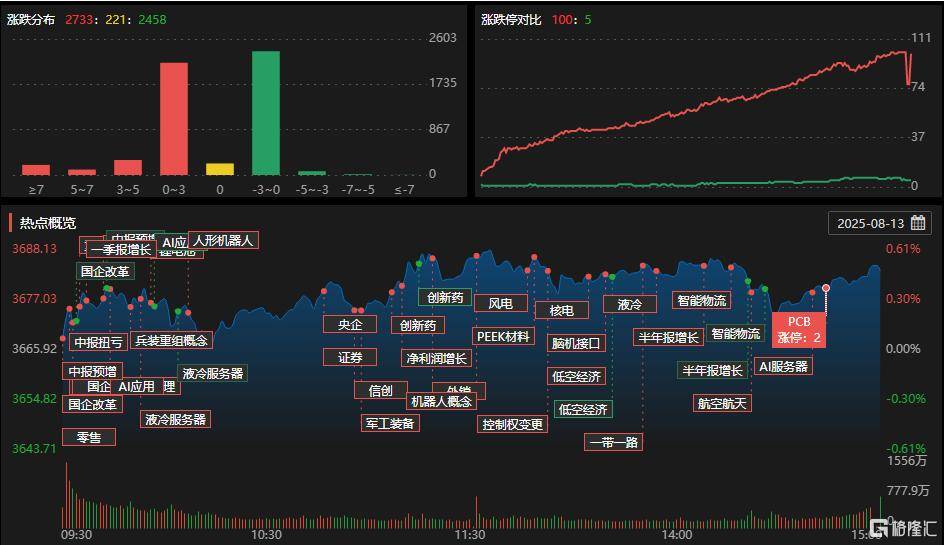Screen dimensions: 944x545
Task: Open the AI服务器 tag
Action: coord(782,366)
